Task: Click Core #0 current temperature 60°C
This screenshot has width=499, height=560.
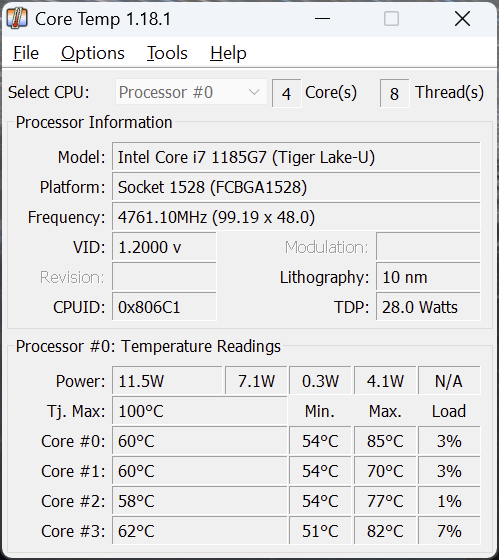Action: point(200,441)
